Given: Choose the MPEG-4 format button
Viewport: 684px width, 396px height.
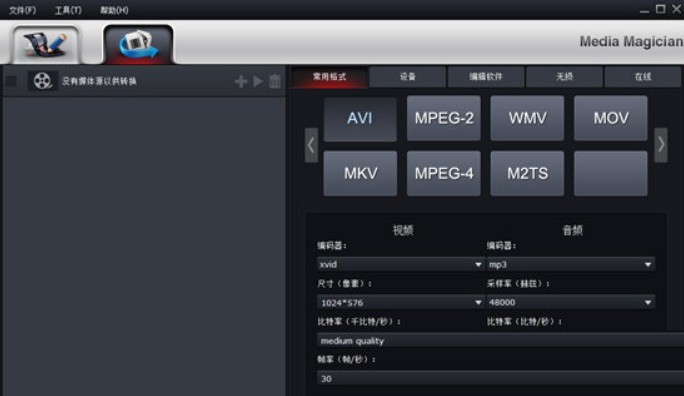Looking at the screenshot, I should click(444, 174).
